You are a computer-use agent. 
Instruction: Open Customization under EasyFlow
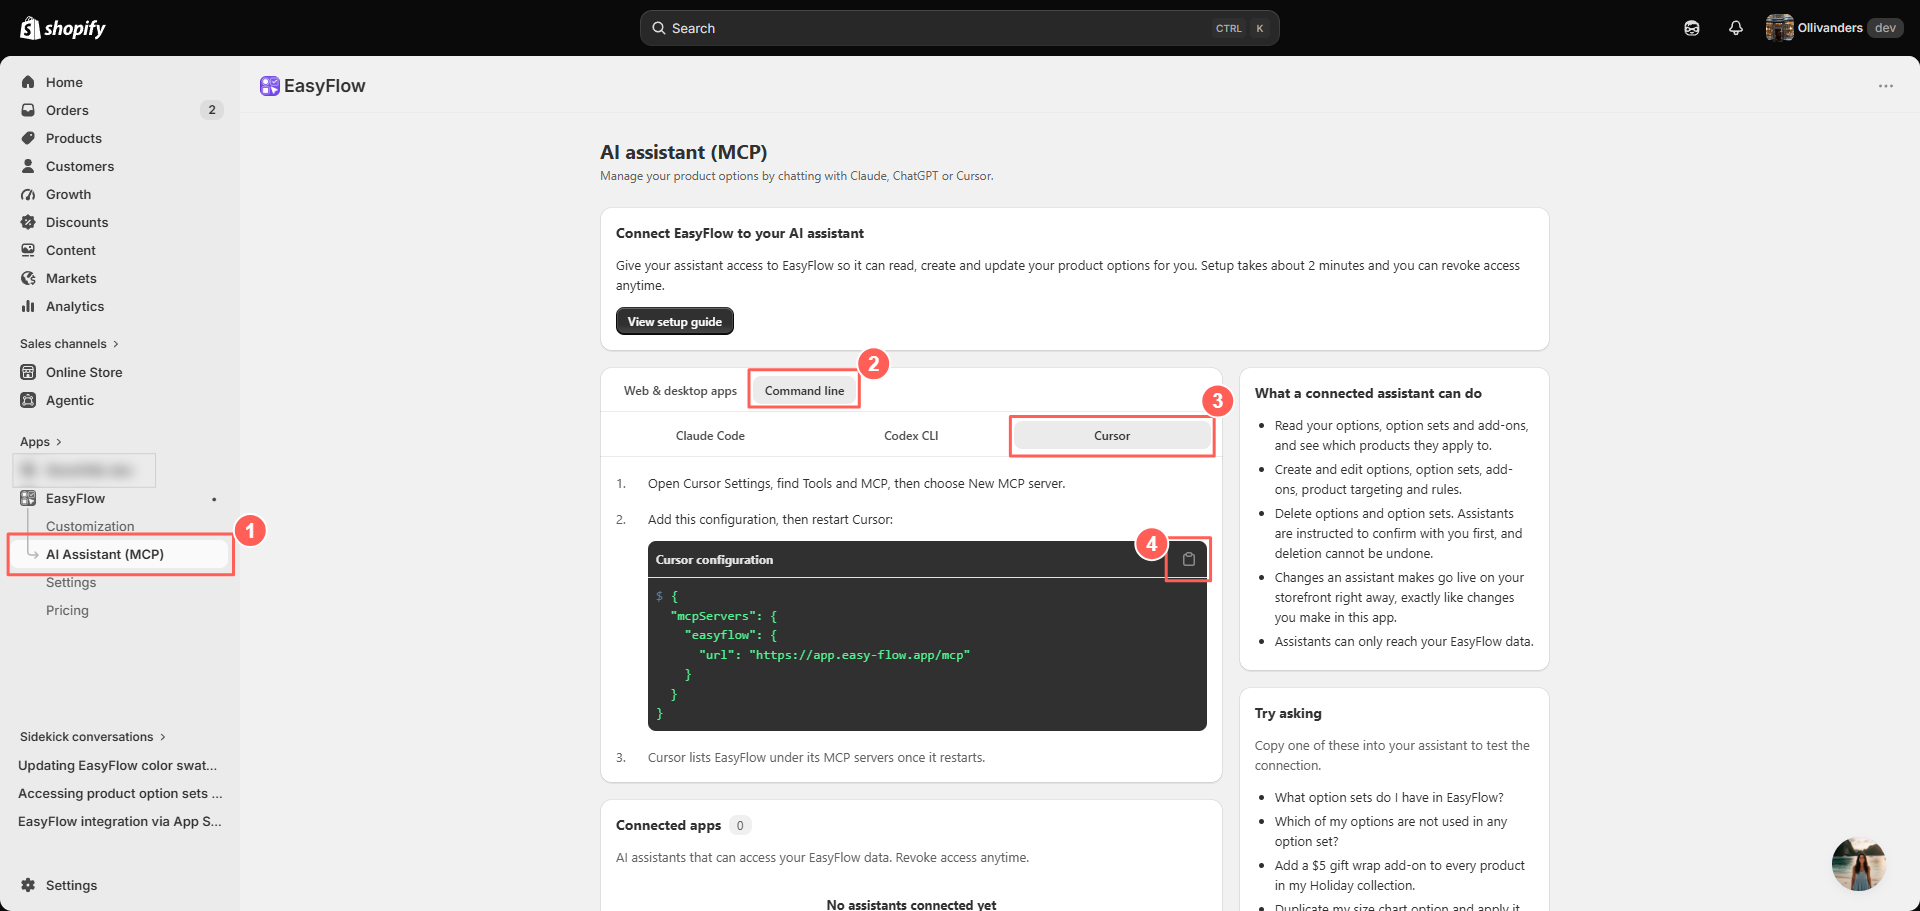point(90,526)
